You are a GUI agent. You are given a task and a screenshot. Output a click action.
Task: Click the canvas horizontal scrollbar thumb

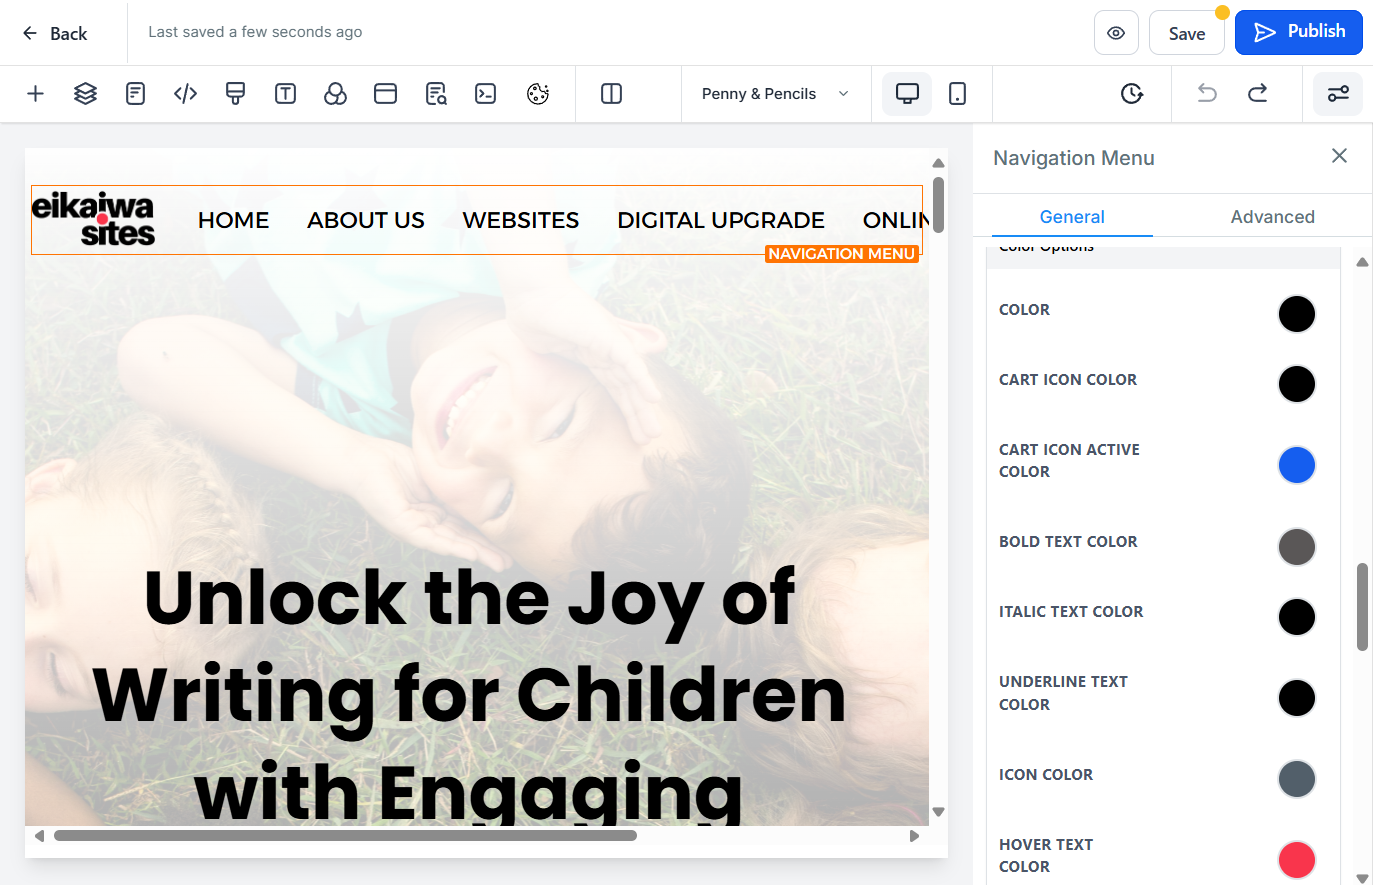click(x=345, y=836)
